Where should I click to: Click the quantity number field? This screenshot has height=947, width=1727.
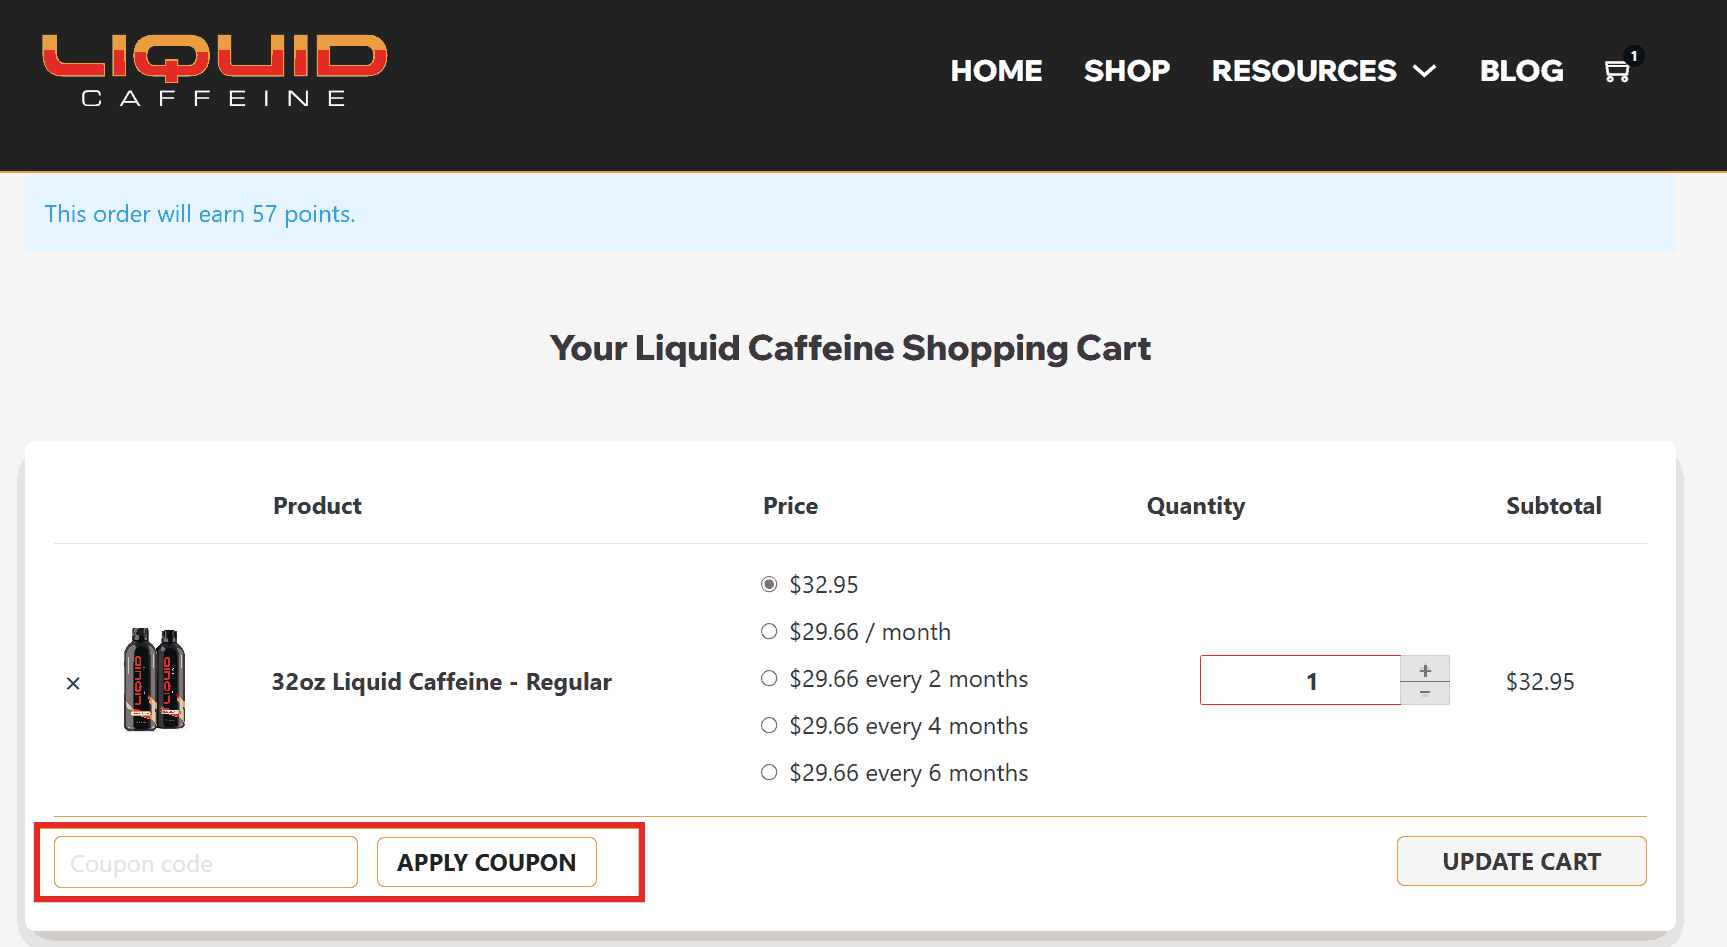[1300, 681]
